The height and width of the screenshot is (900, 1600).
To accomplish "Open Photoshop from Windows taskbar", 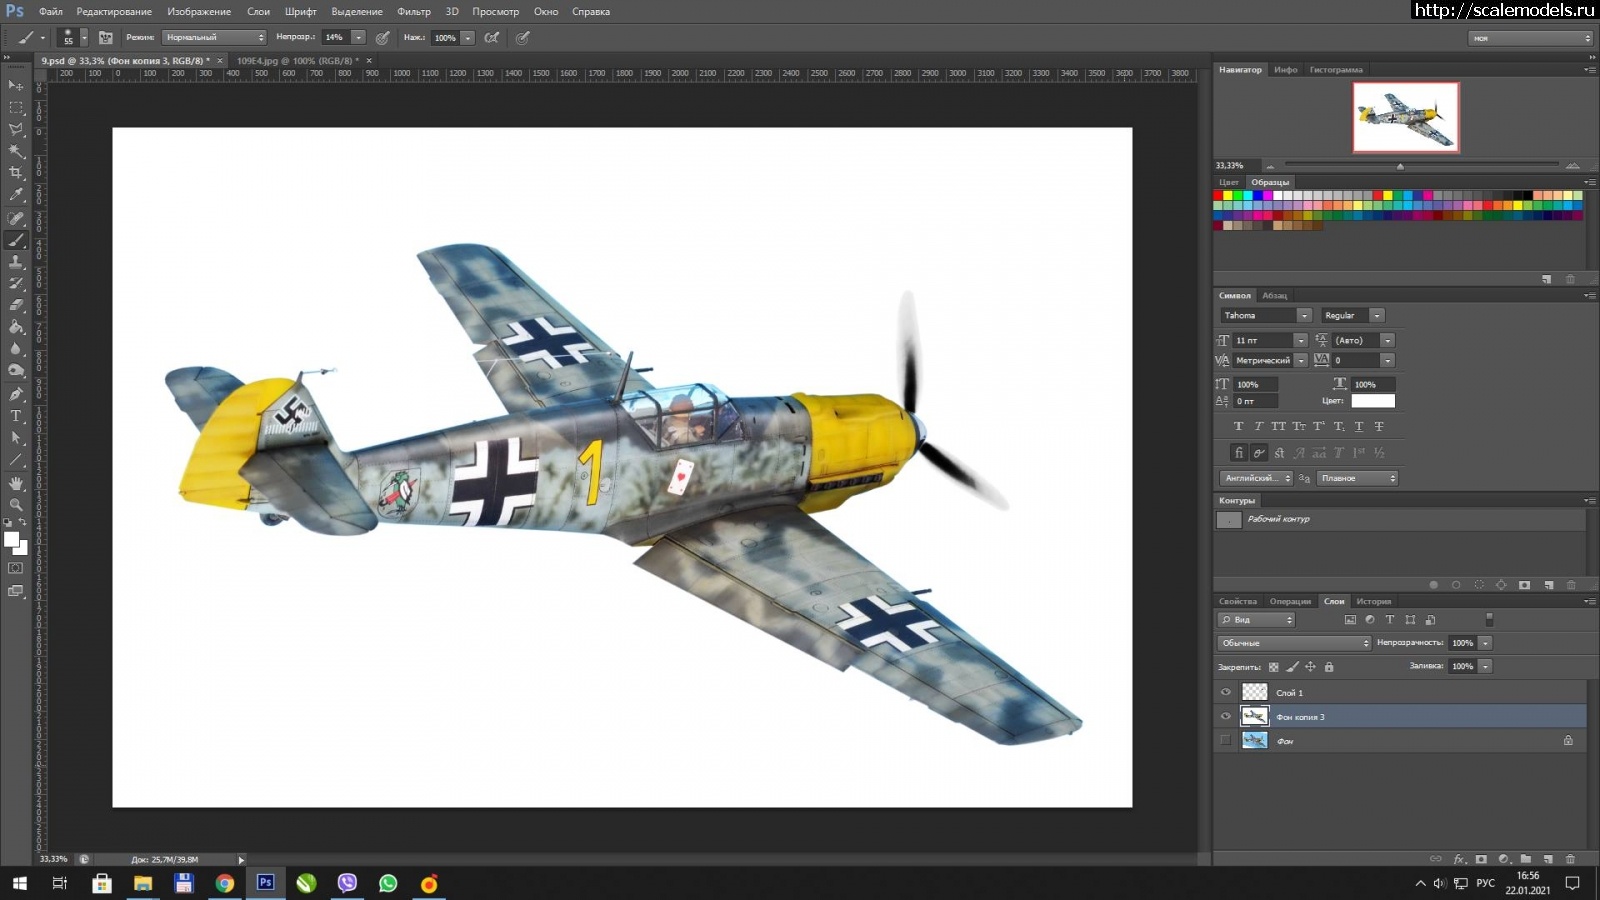I will tap(265, 882).
